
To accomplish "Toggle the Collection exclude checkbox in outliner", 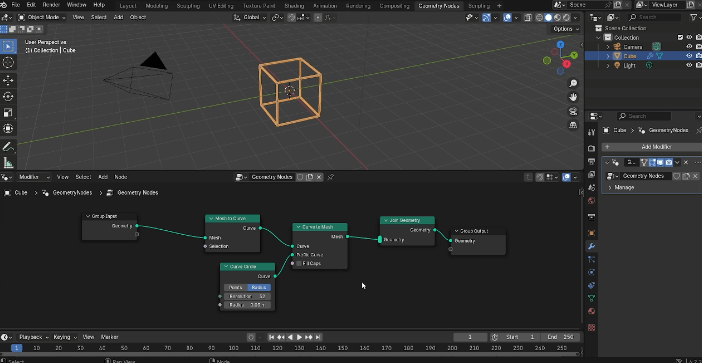I will [x=681, y=38].
